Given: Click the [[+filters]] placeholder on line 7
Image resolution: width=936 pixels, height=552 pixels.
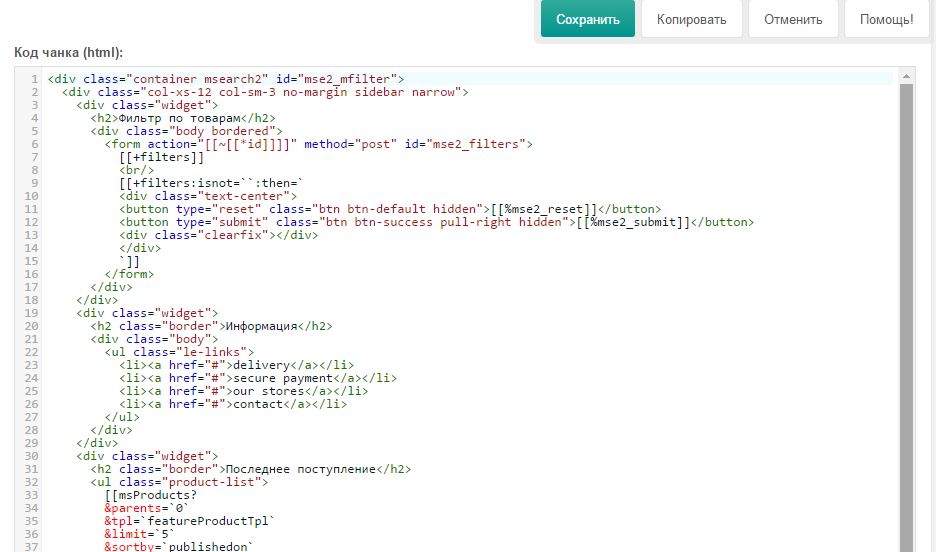Looking at the screenshot, I should (x=162, y=157).
